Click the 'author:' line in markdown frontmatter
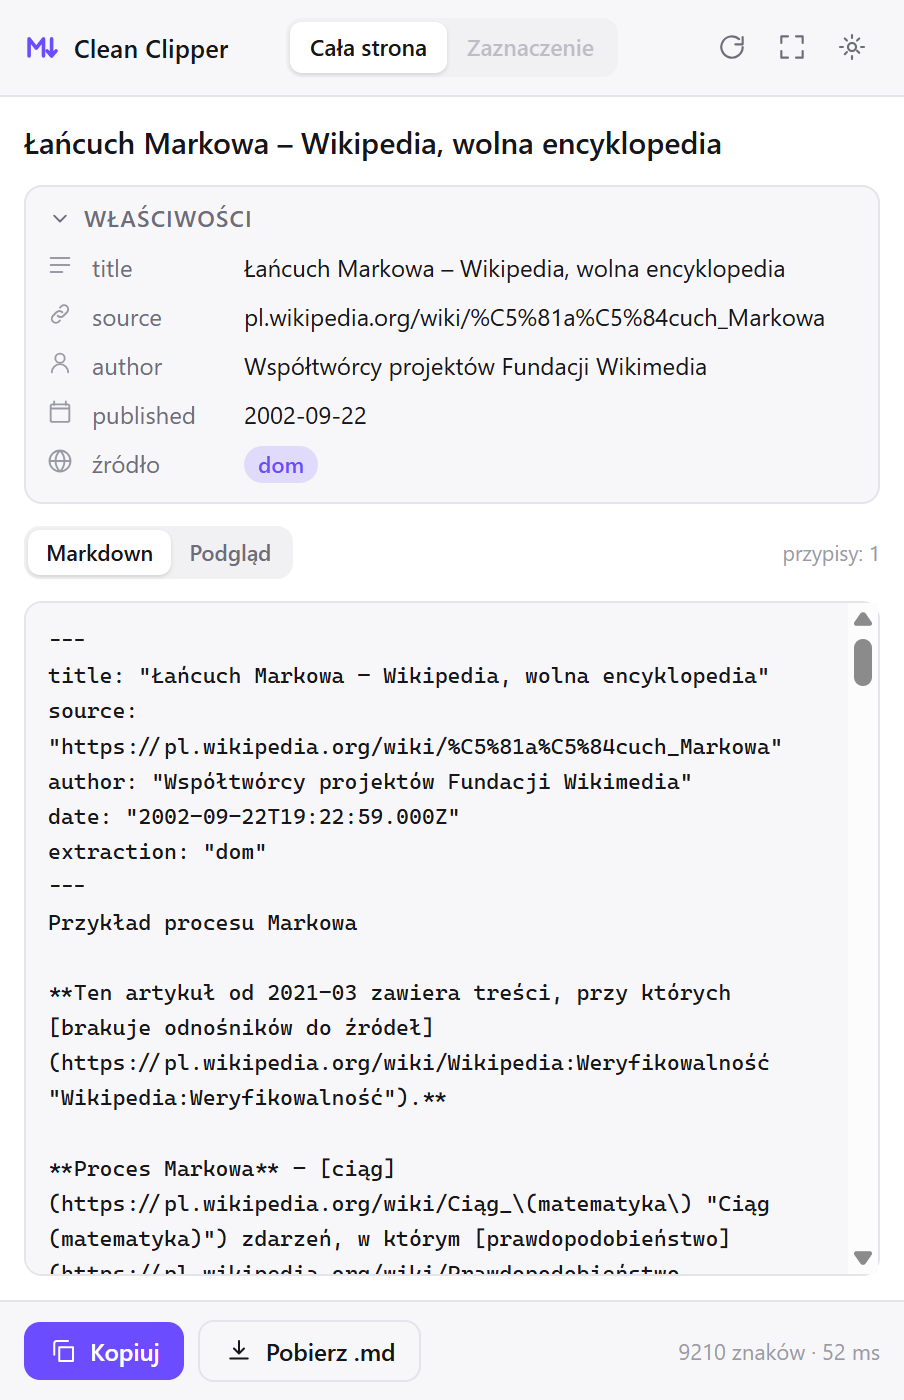The height and width of the screenshot is (1400, 904). (370, 782)
